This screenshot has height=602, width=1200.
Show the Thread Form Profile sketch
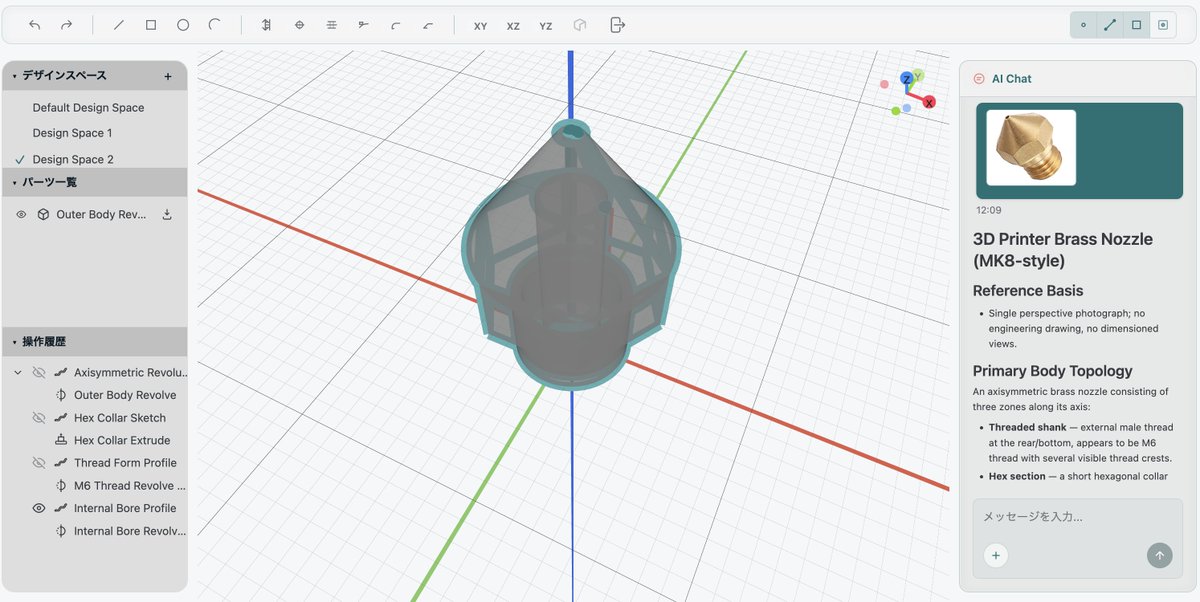click(39, 463)
